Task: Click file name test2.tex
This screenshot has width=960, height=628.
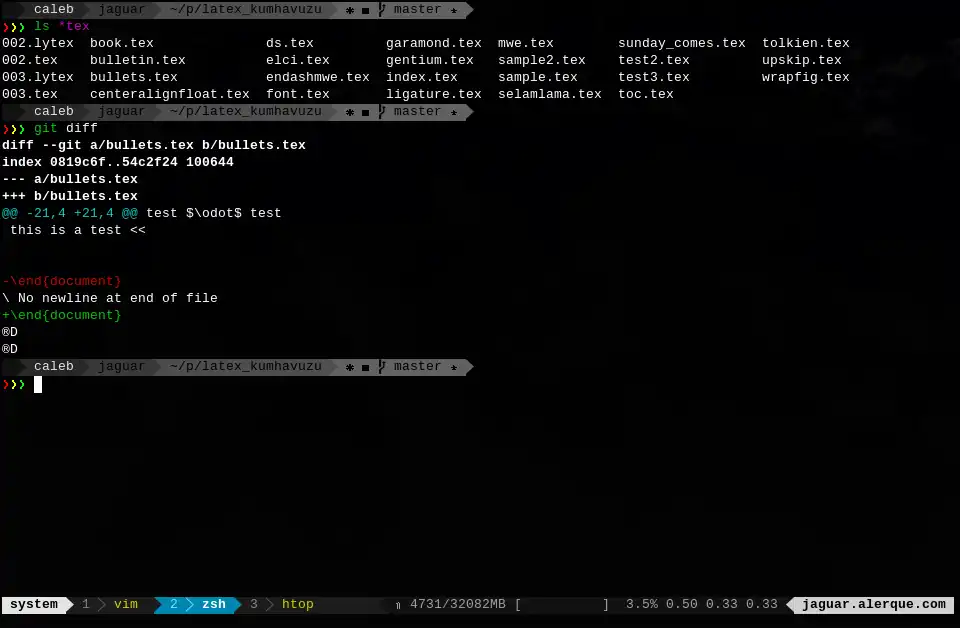Action: pos(654,60)
